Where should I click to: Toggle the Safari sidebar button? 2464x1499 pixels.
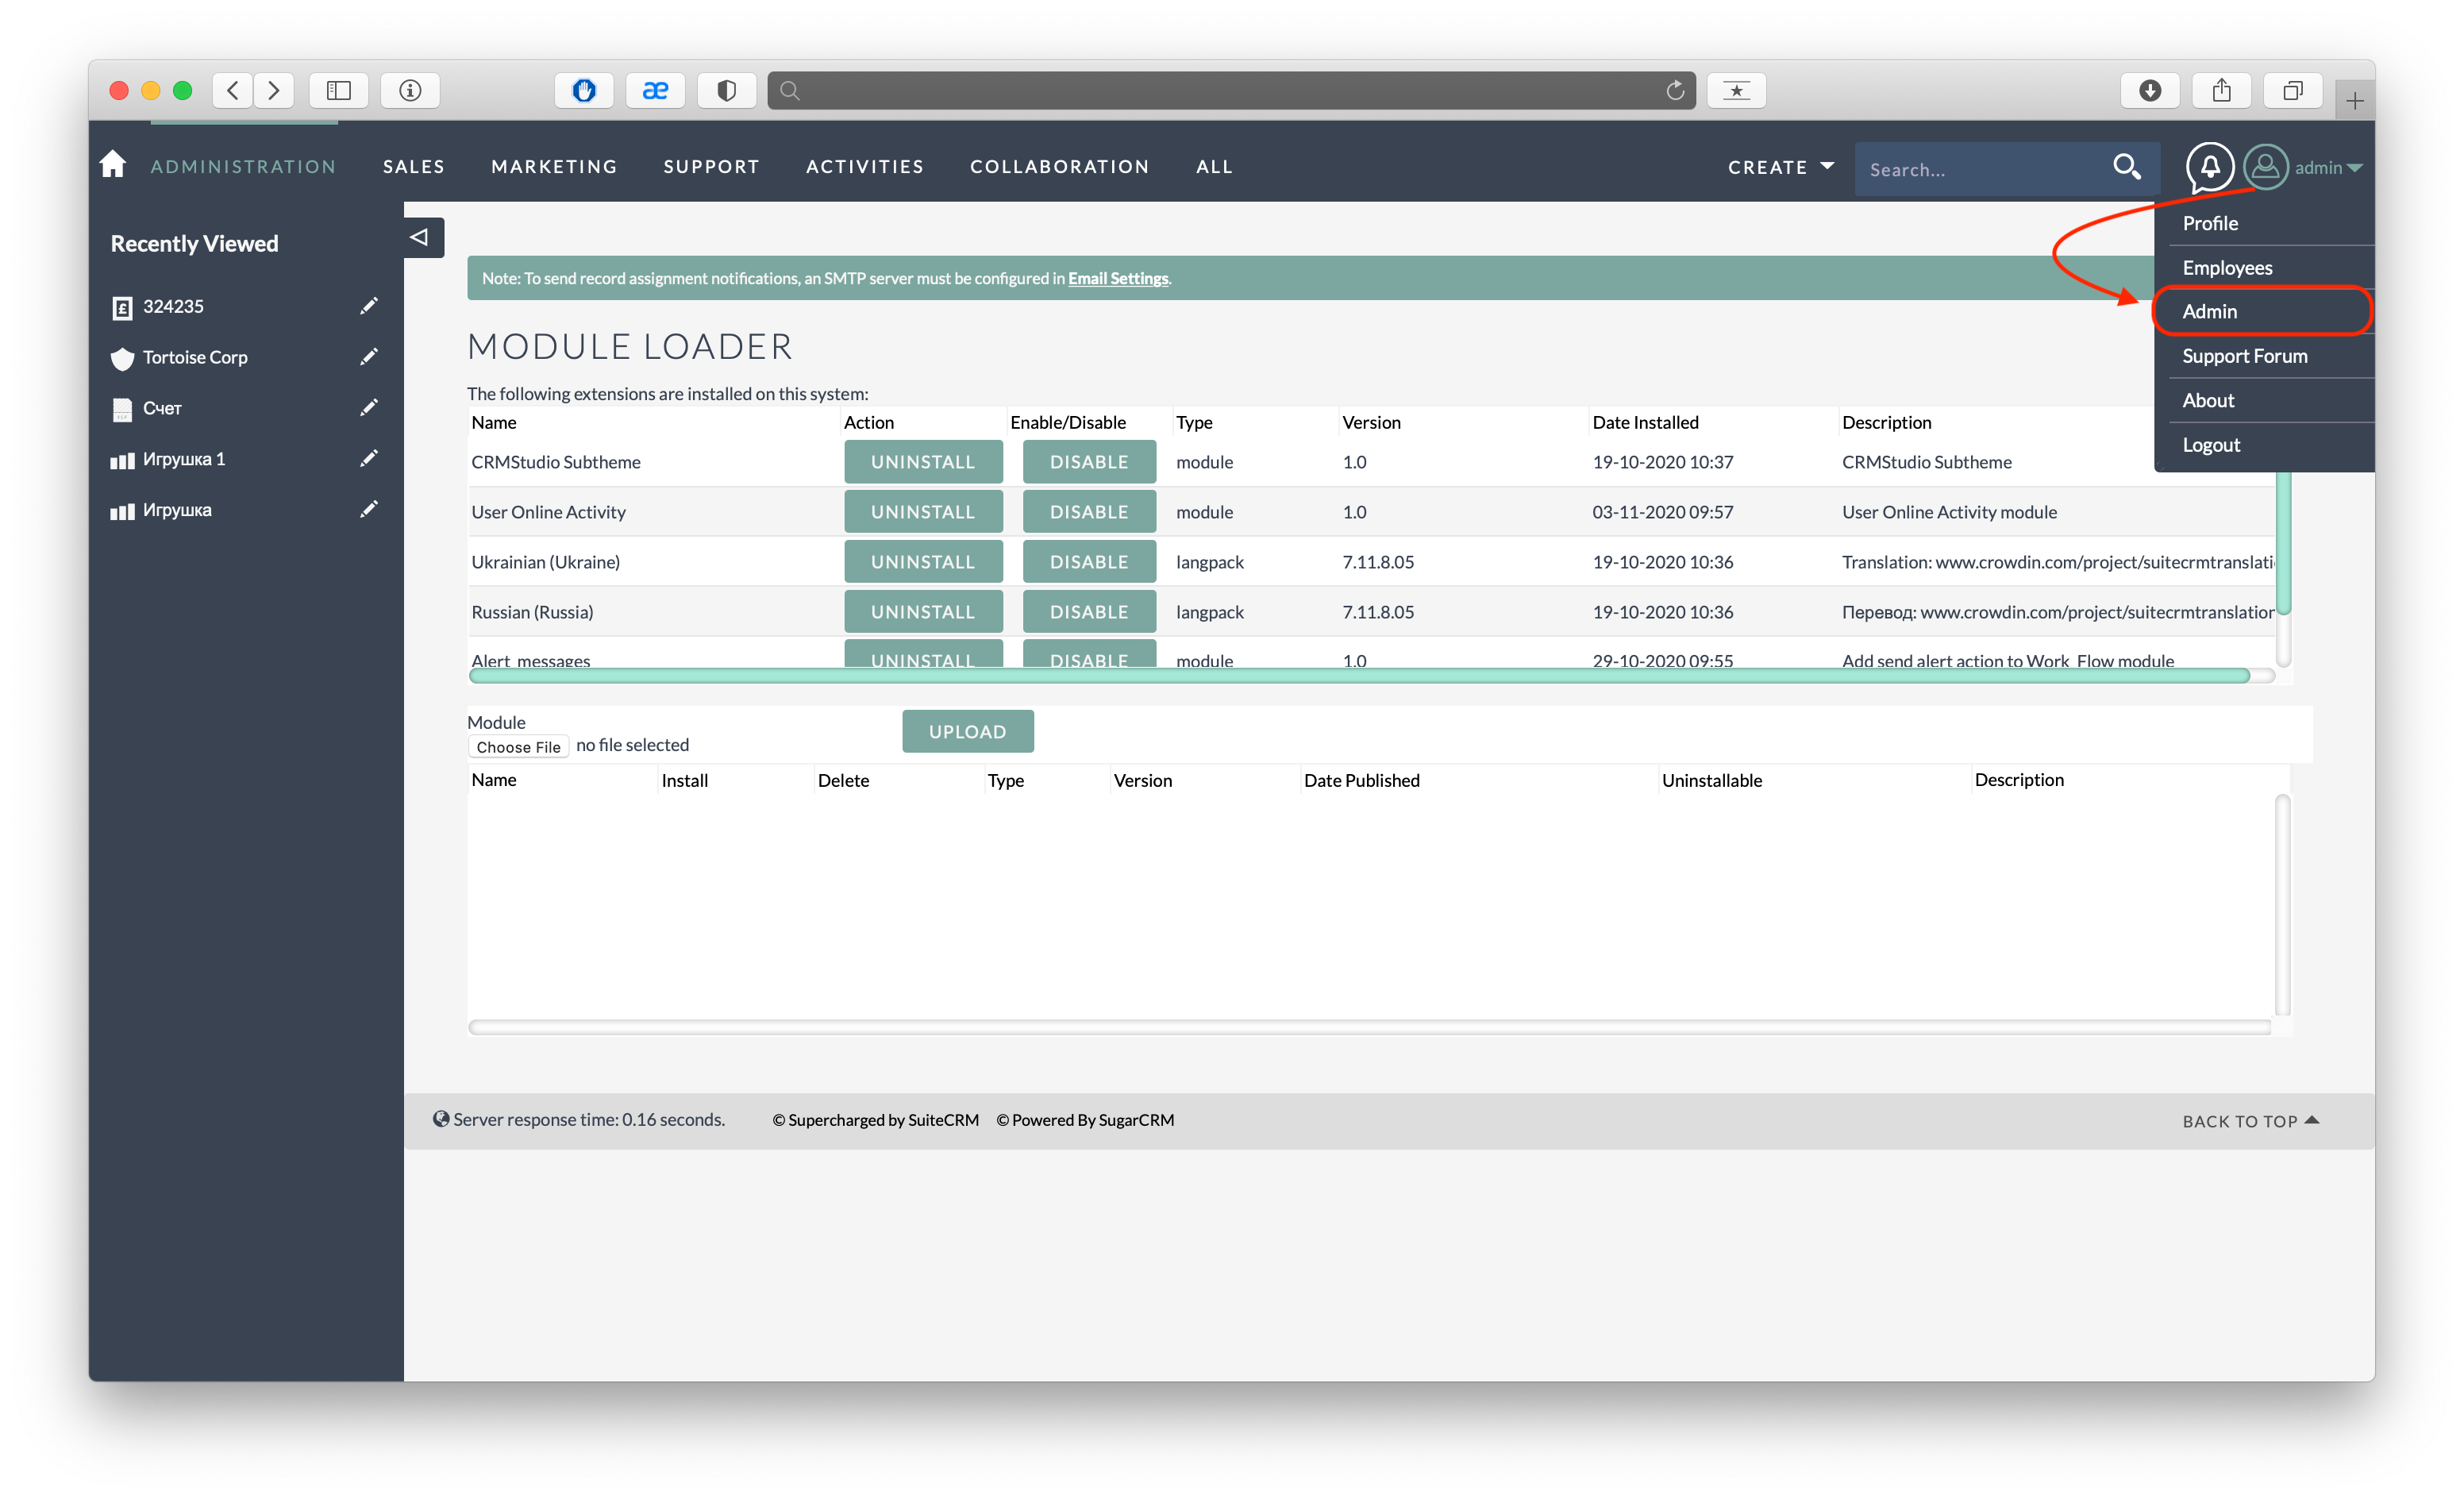tap(339, 90)
